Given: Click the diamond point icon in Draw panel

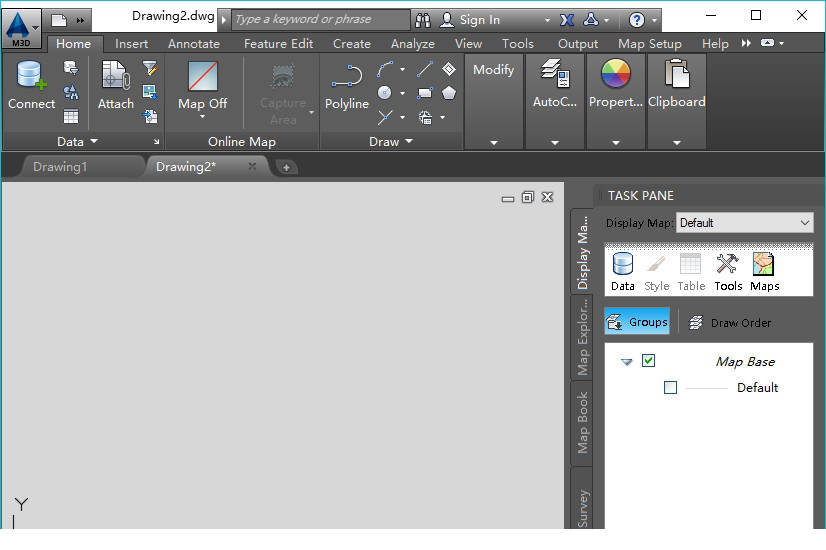Looking at the screenshot, I should pos(449,69).
